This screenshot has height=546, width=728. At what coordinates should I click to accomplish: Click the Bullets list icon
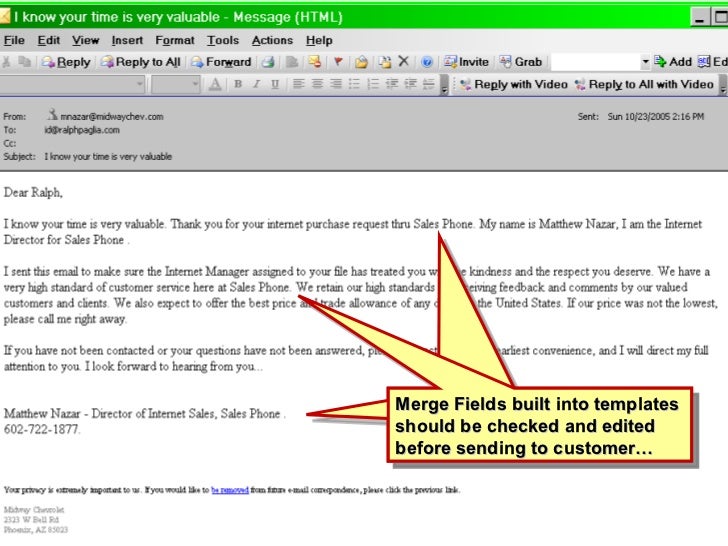(x=354, y=84)
